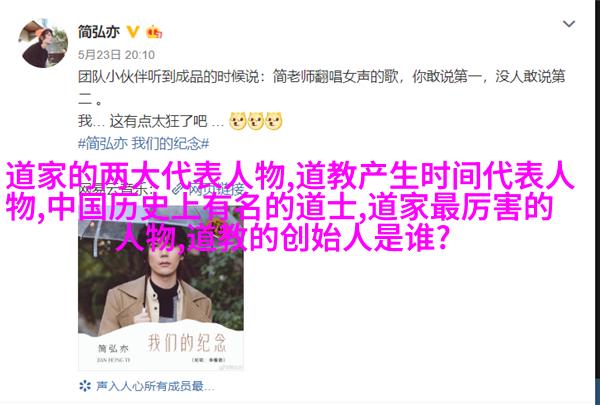Open the 简弘亦 username link
Screen dimensions: 600x405
(x=99, y=32)
